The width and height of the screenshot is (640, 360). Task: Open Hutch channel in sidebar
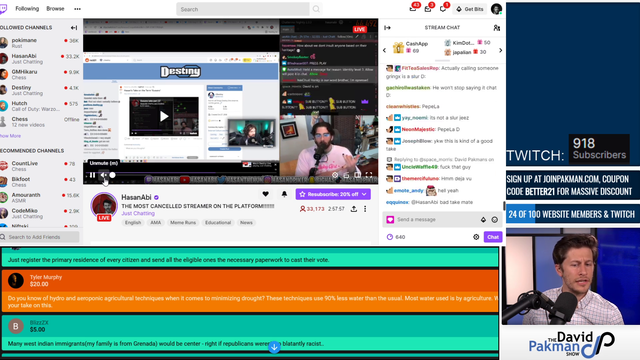[x=40, y=106]
